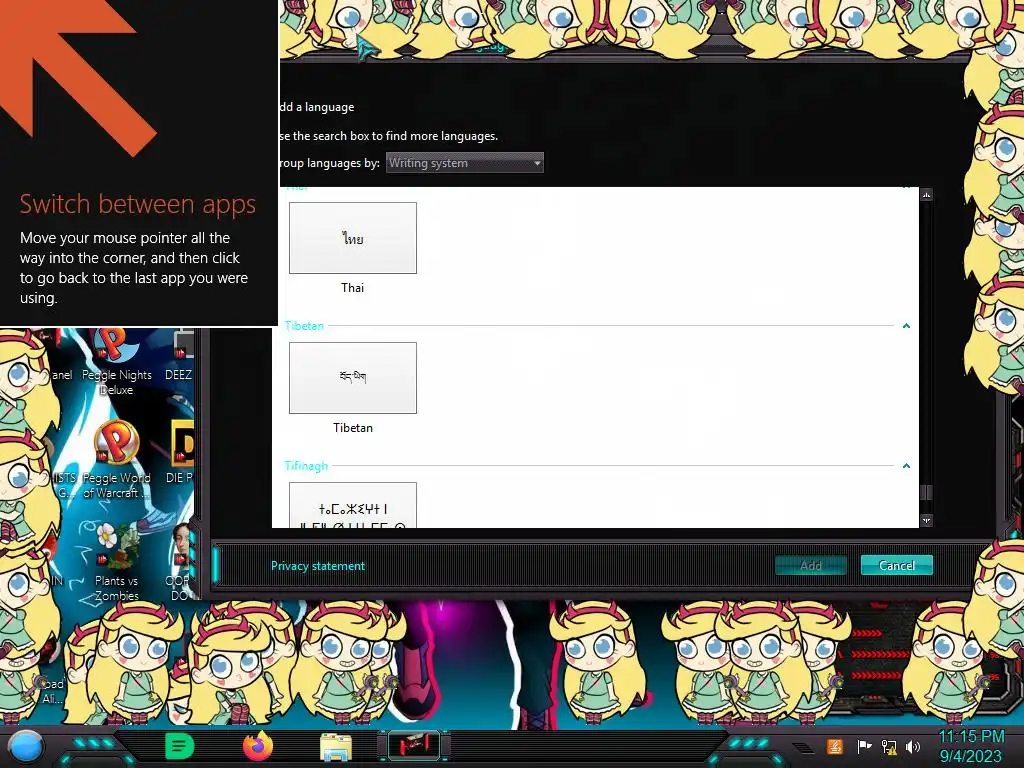
Task: Click the network status tray icon
Action: click(889, 746)
